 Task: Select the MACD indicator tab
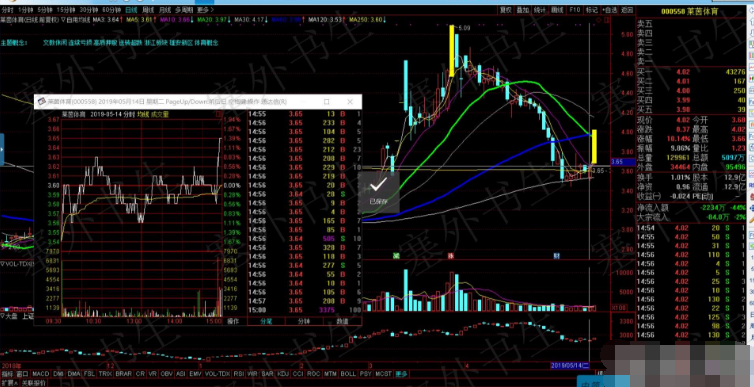coord(41,374)
